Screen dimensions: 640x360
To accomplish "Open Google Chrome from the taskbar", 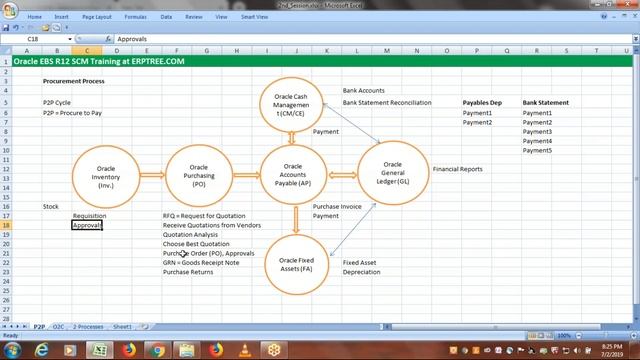I will coord(157,350).
